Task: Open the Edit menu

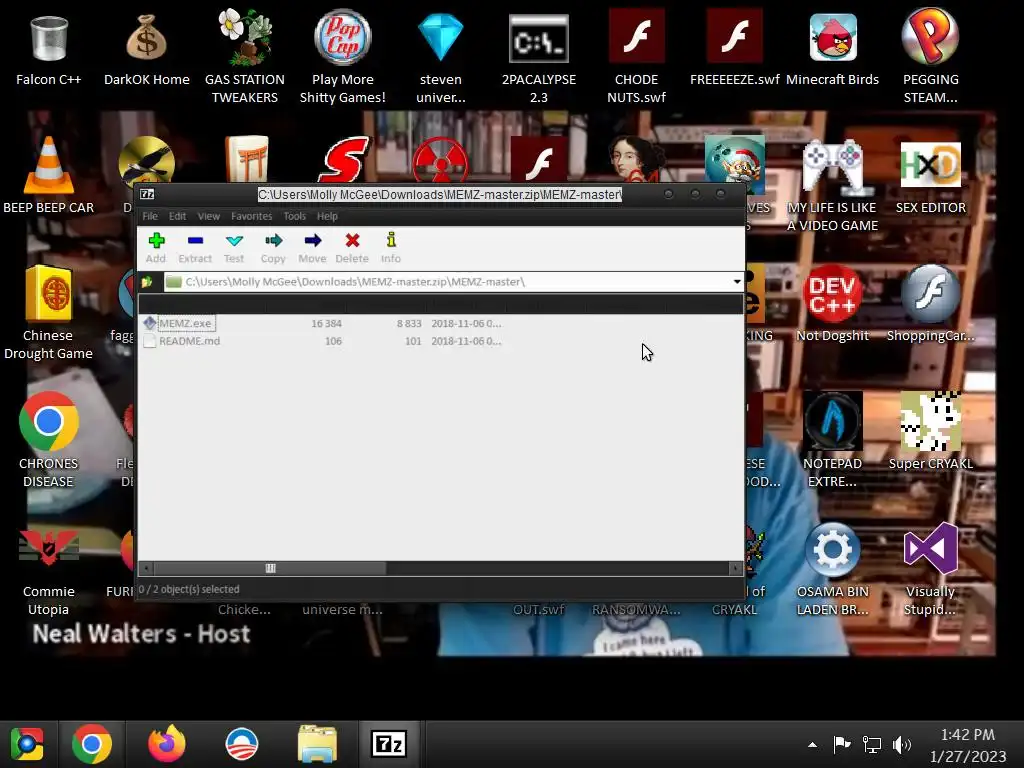Action: (x=178, y=216)
